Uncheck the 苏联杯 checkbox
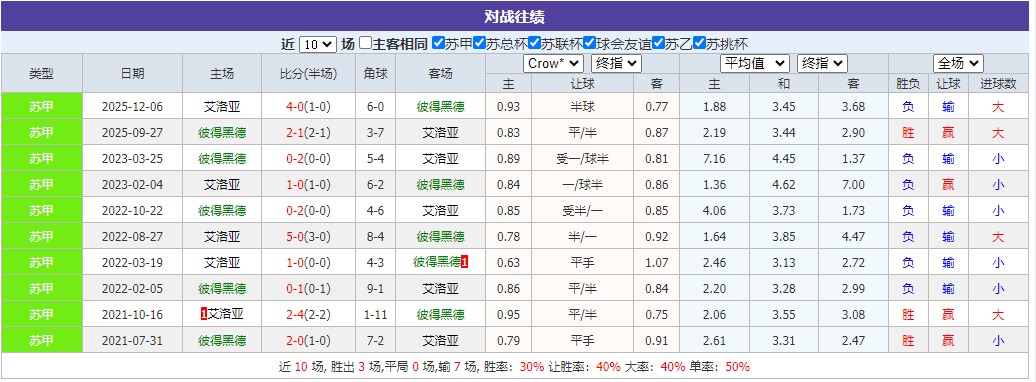This screenshot has width=1036, height=382. tap(535, 44)
